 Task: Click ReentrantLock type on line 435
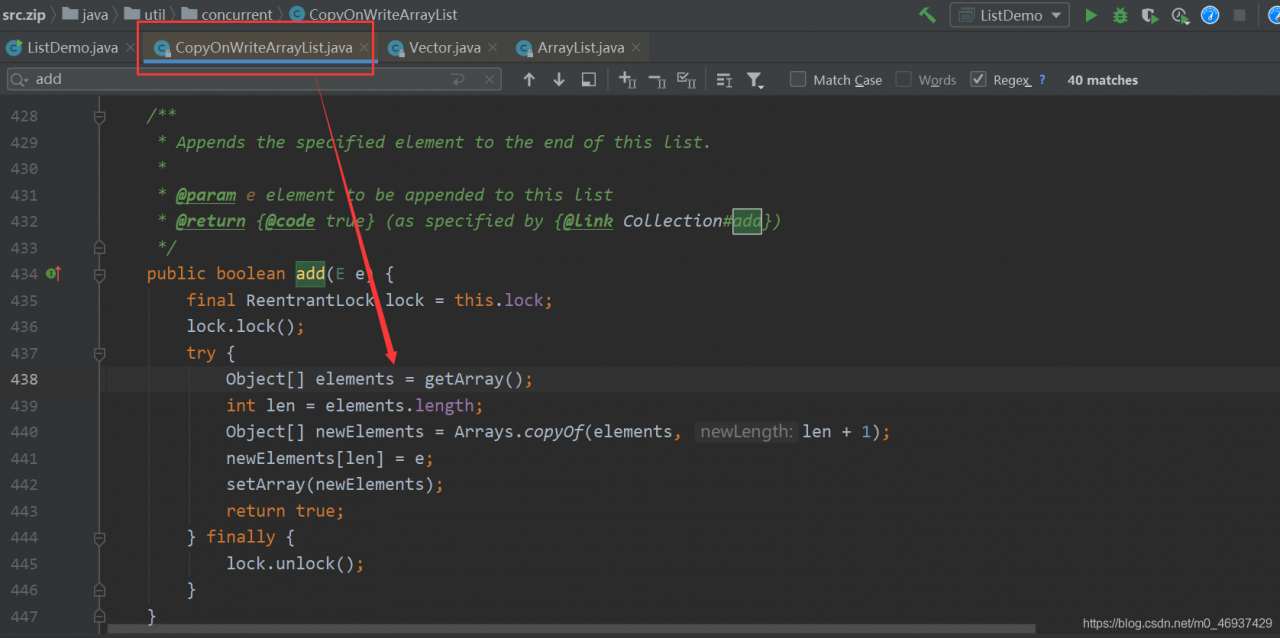coord(310,300)
